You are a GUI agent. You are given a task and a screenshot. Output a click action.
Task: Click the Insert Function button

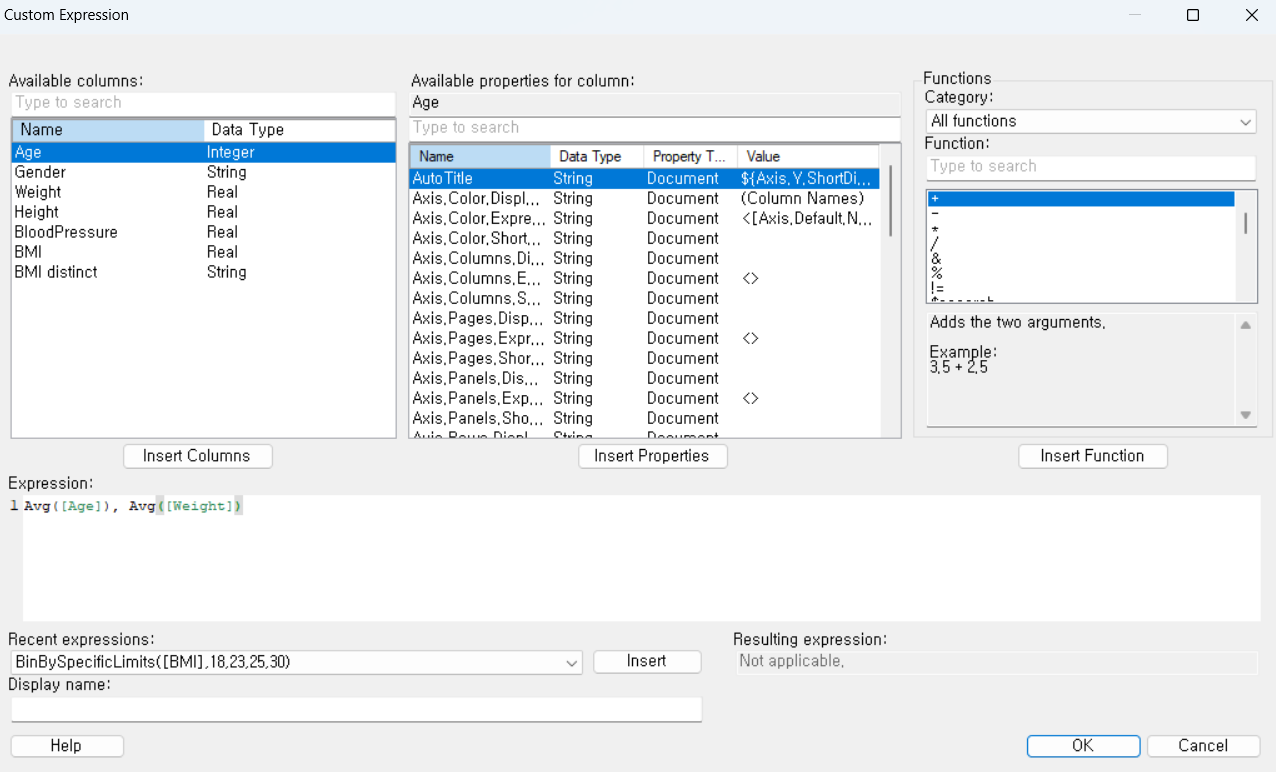1092,456
